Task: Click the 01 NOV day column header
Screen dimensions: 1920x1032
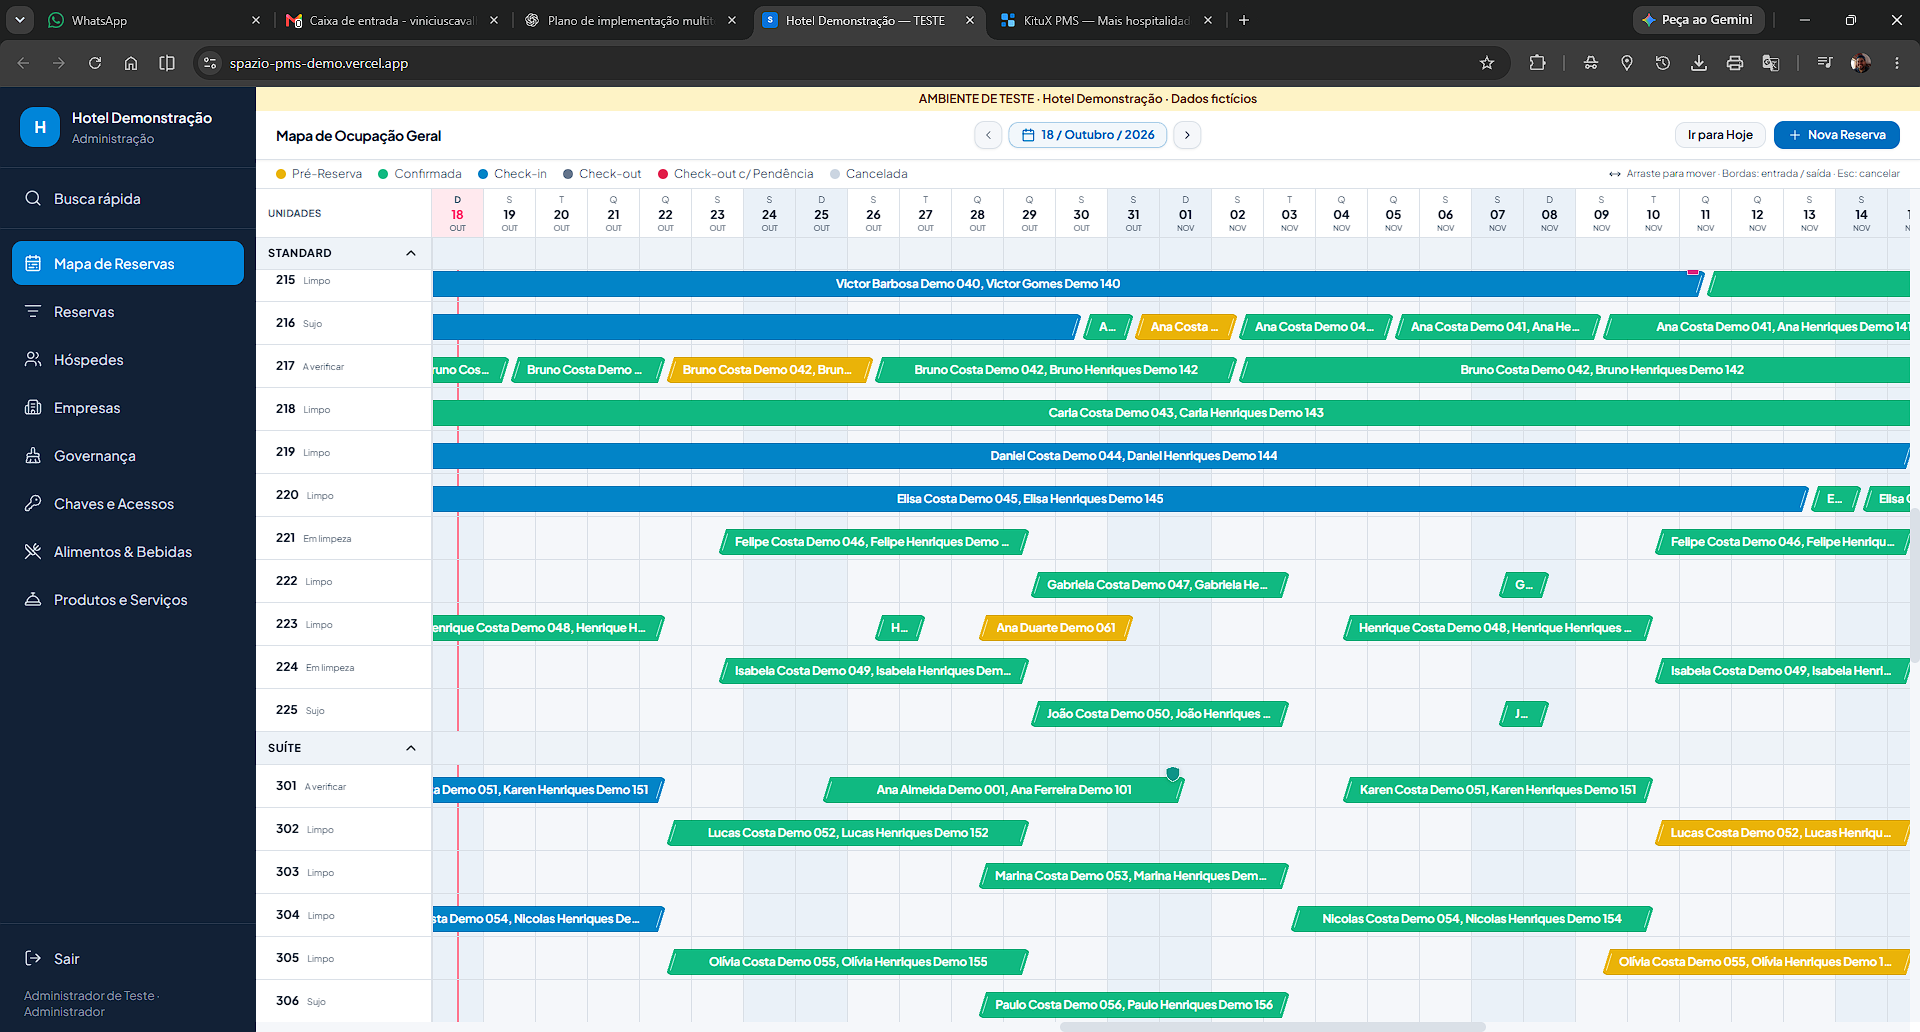Action: click(x=1186, y=214)
